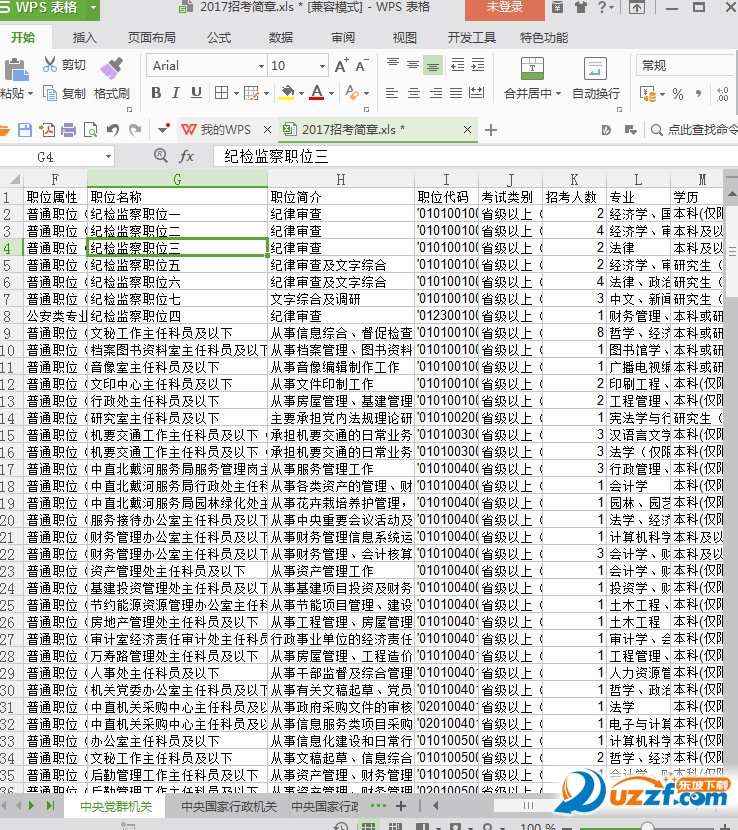Decrease font size with A- icon

362,66
